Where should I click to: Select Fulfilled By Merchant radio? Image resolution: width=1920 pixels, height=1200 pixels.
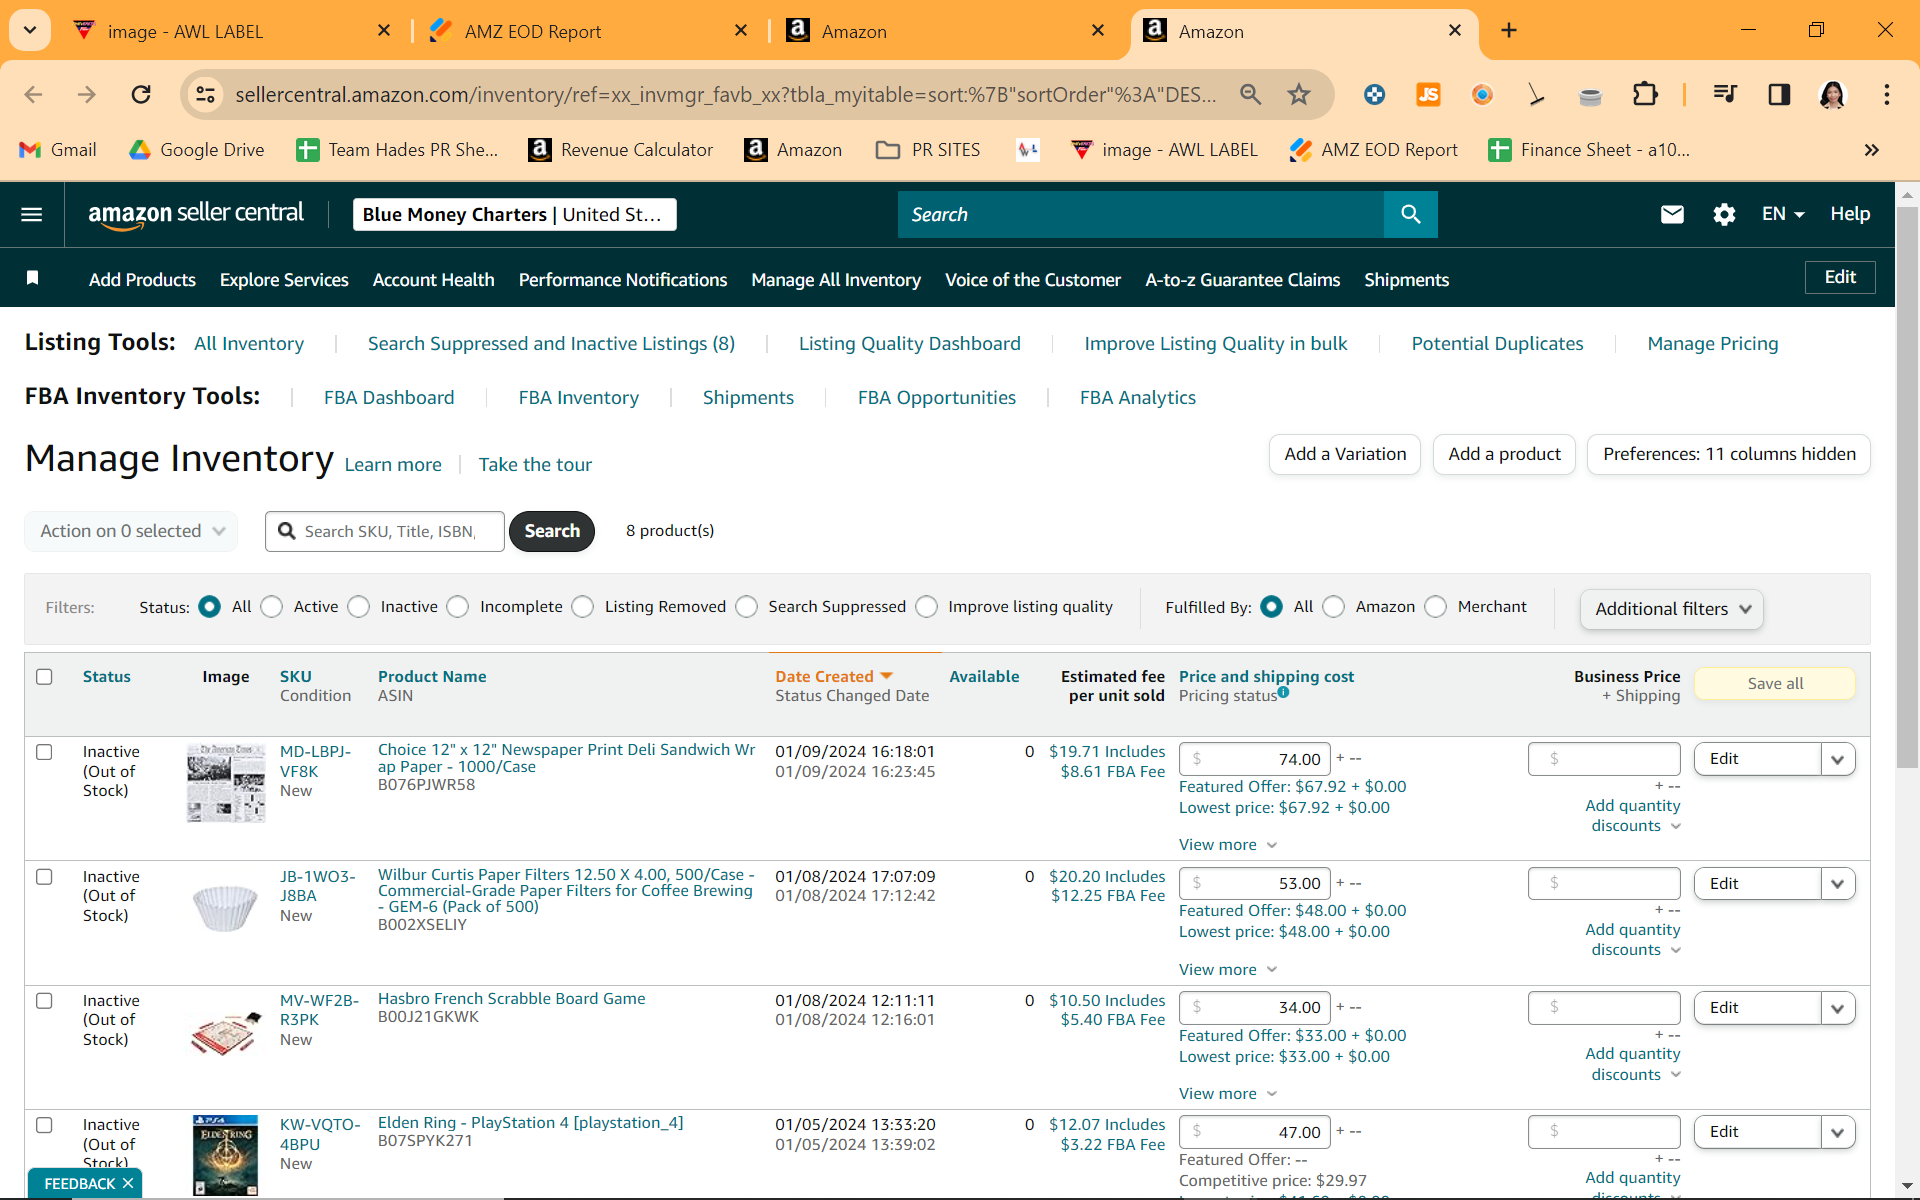[1436, 607]
